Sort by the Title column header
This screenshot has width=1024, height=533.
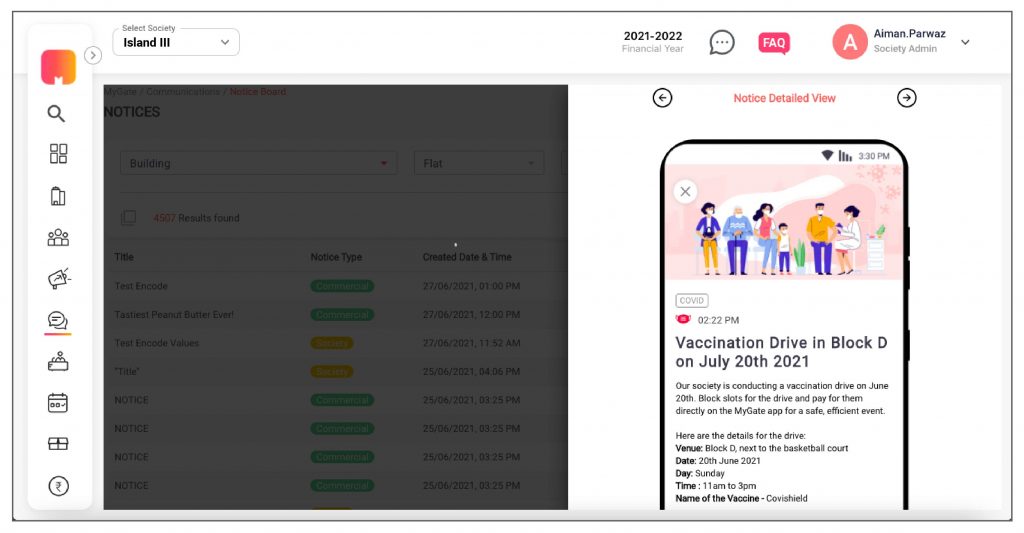pyautogui.click(x=124, y=257)
